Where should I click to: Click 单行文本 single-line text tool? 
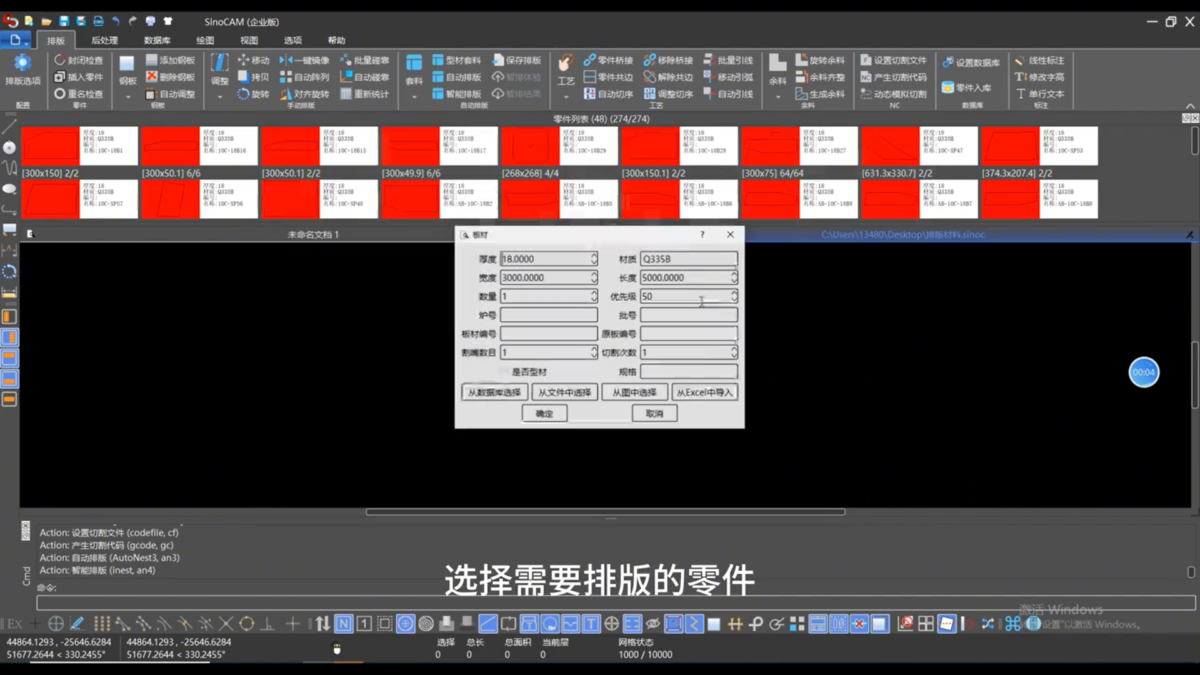coord(1040,94)
